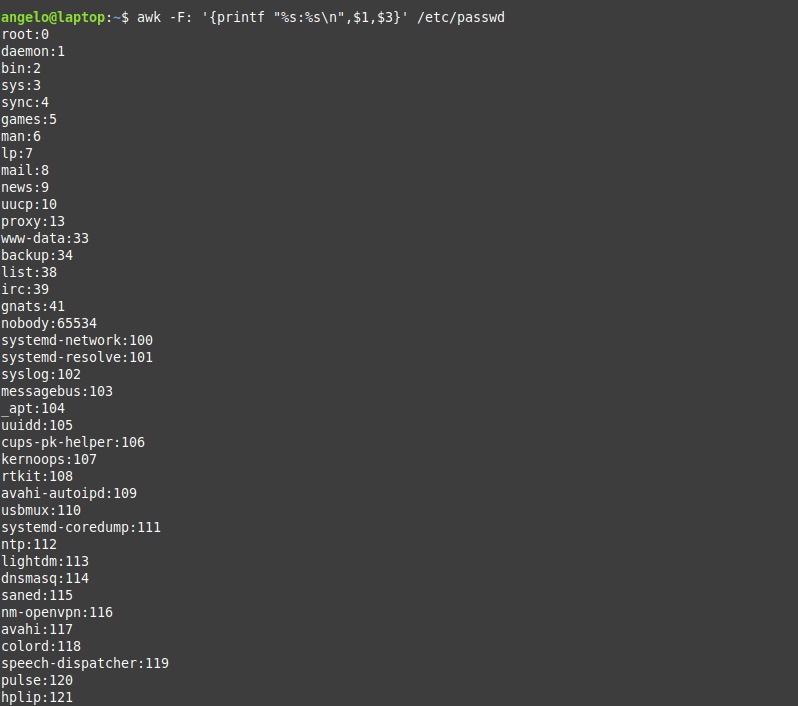Viewport: 798px width, 706px height.
Task: Click the backup:34 output line
Action: point(37,256)
